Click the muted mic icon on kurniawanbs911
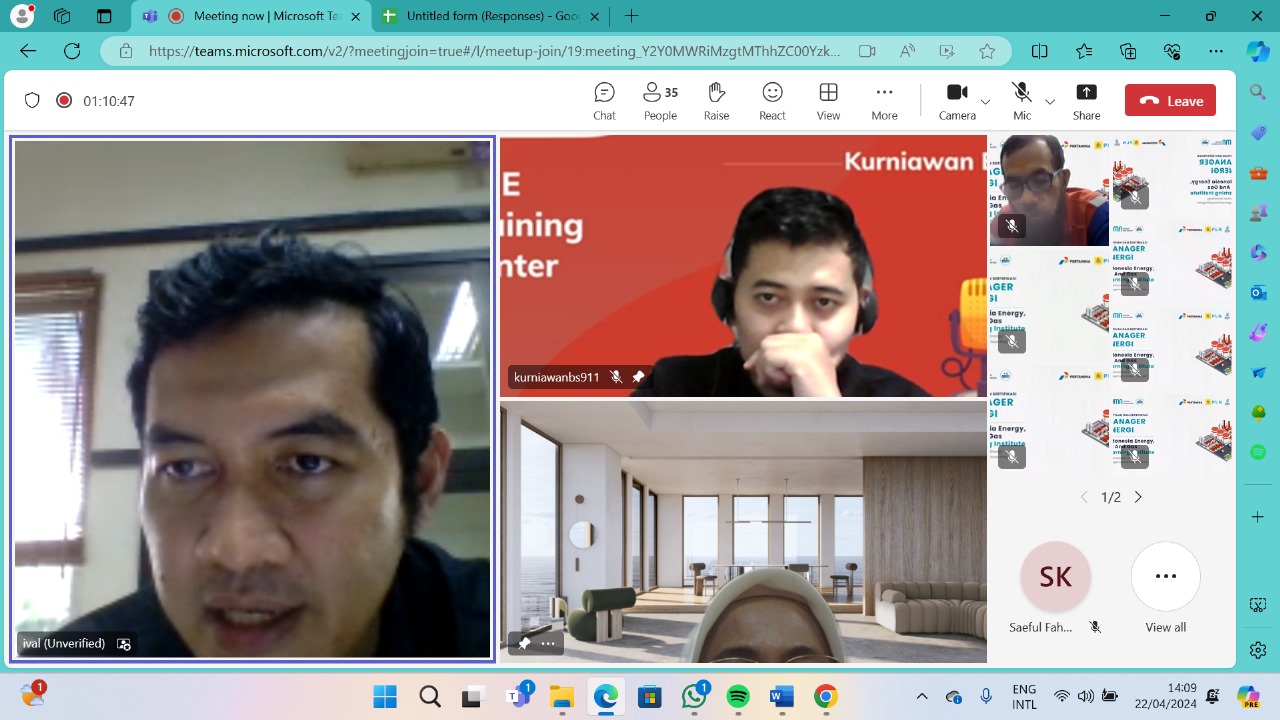 pos(616,377)
